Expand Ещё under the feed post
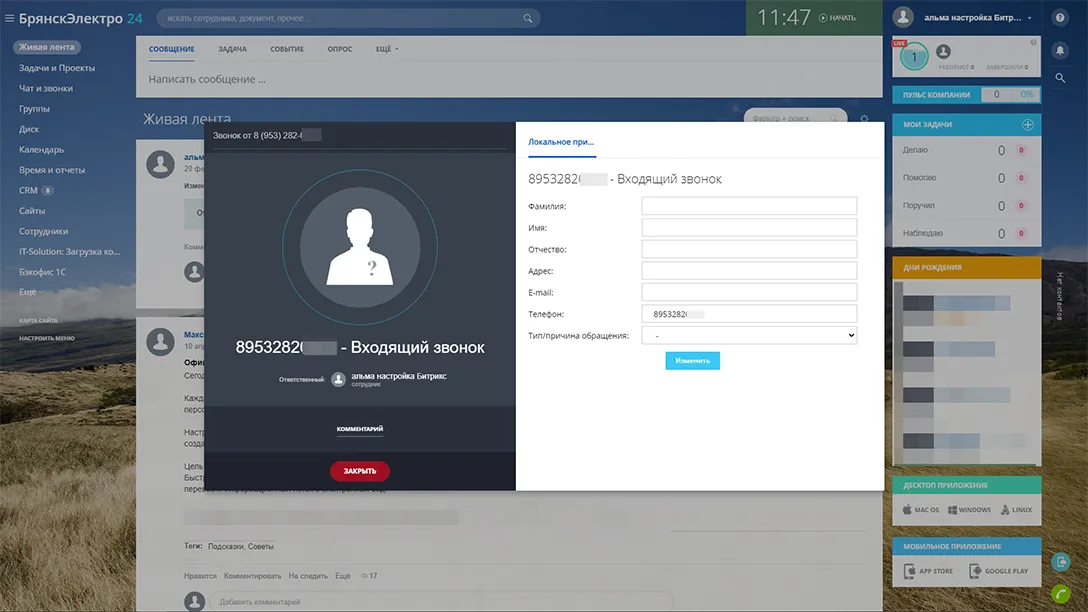Screen dimensions: 1088x612 click(343, 576)
